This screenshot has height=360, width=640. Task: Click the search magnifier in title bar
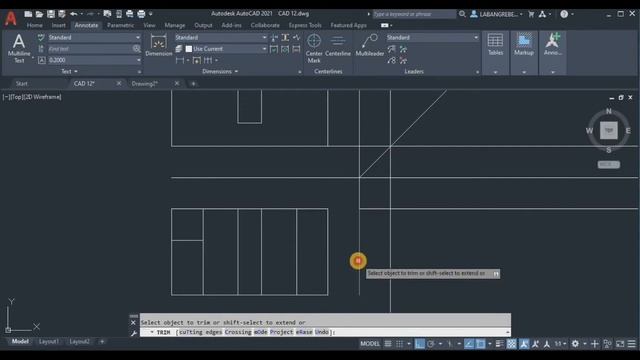[x=462, y=14]
